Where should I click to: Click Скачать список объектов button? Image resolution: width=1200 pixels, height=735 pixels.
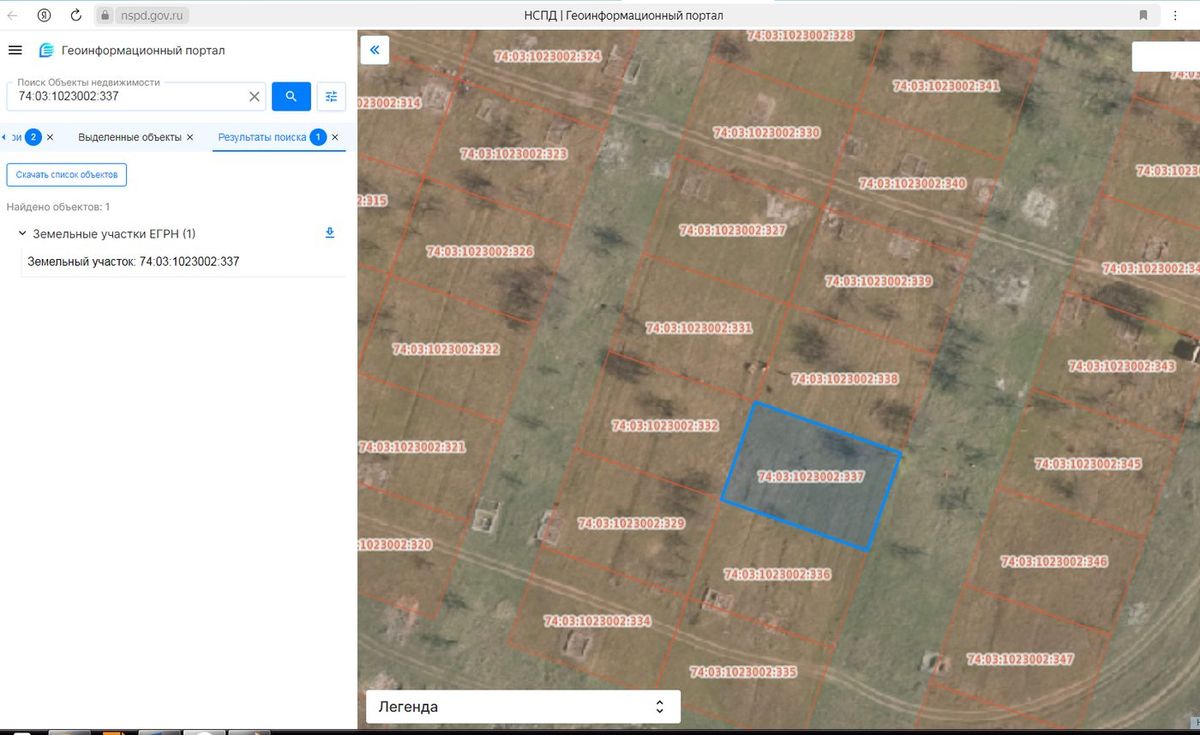click(x=66, y=174)
